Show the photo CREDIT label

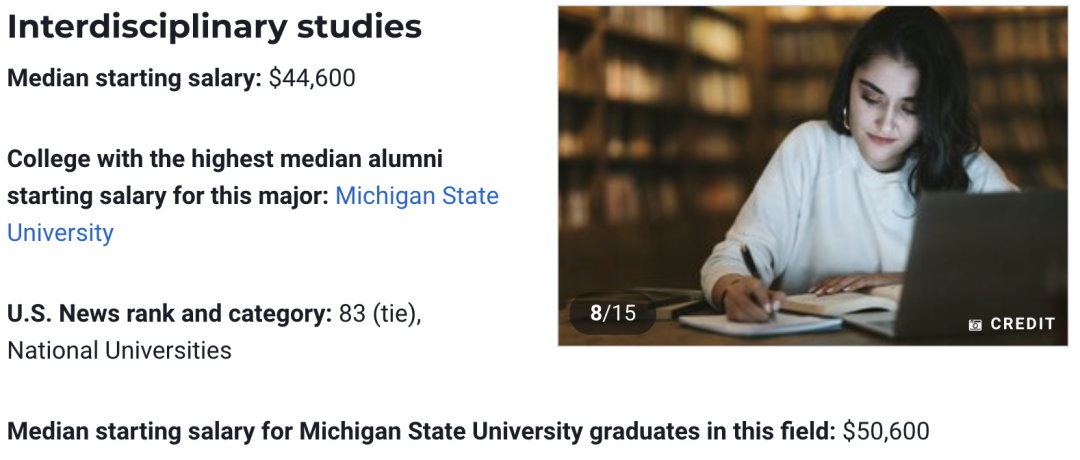pos(1022,324)
